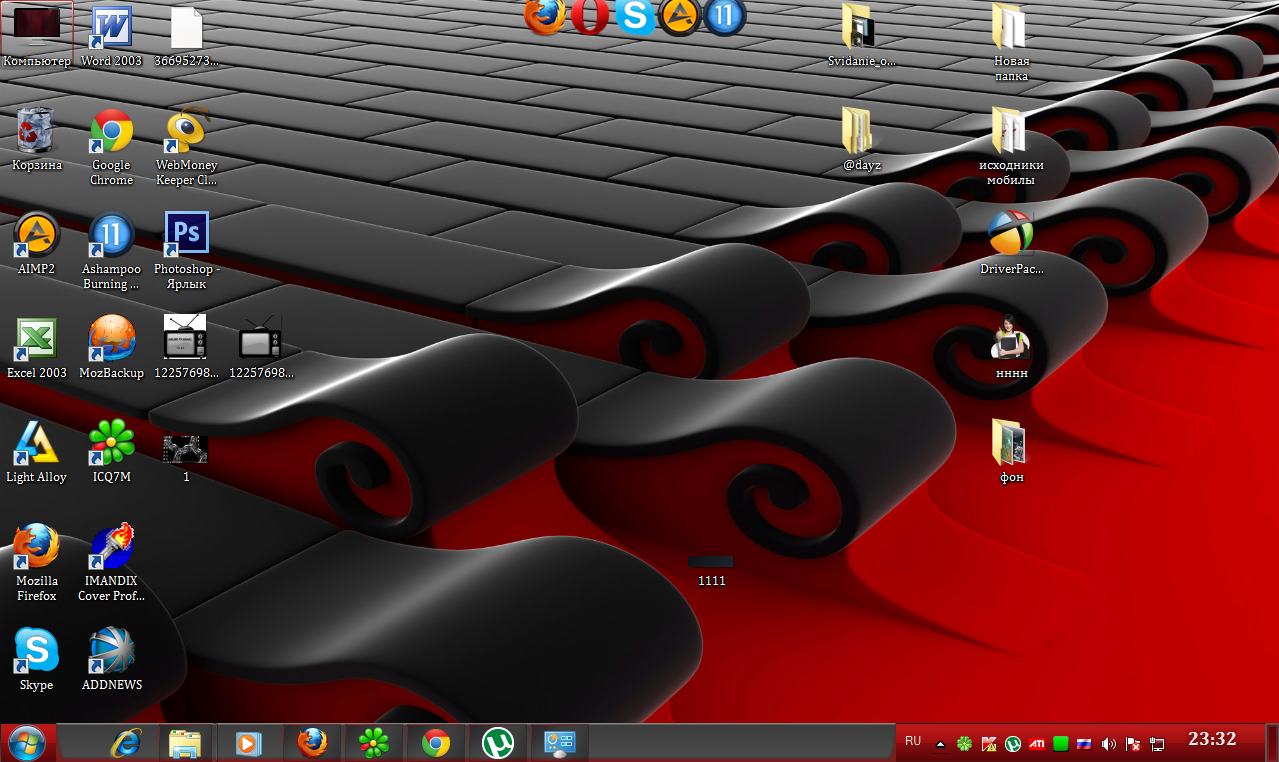The image size is (1279, 762).
Task: Click the AIMP icon in the top dock
Action: pos(679,17)
